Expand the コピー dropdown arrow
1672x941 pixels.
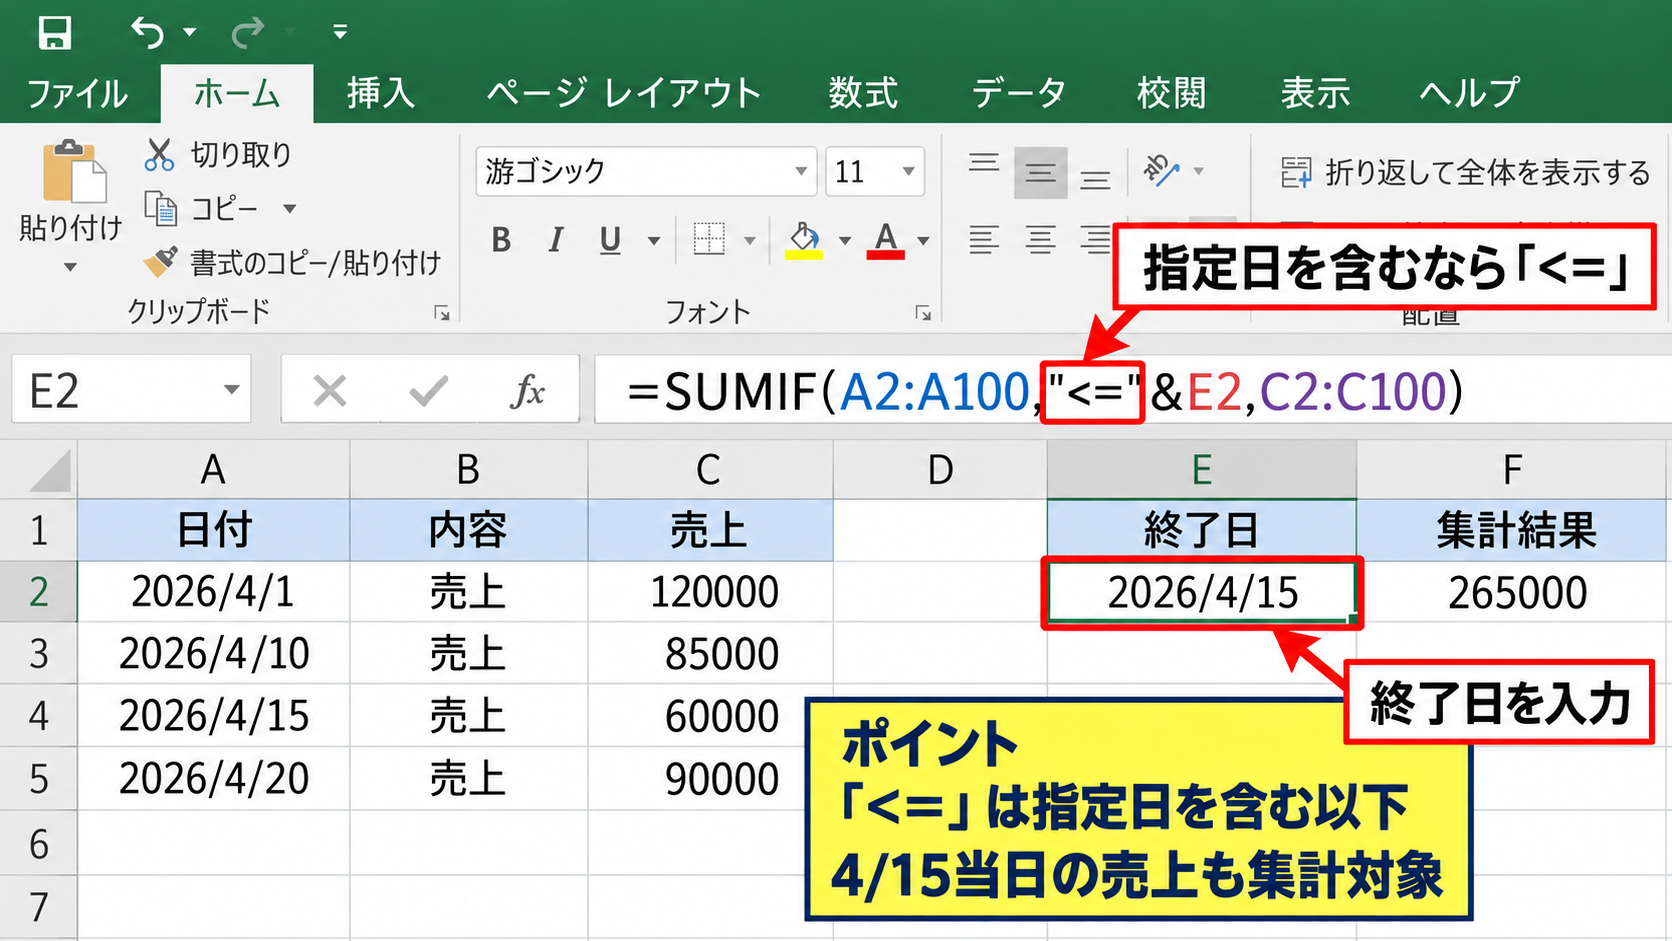click(289, 208)
